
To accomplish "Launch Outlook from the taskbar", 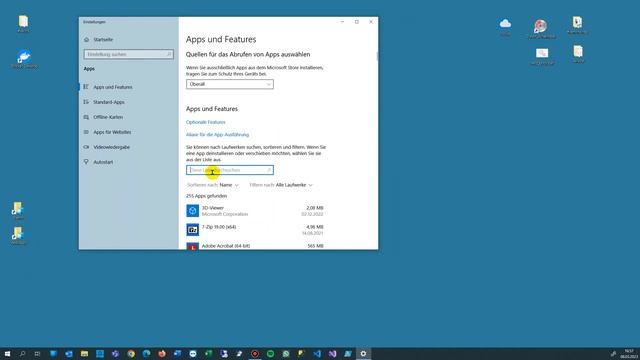I will (x=69, y=353).
